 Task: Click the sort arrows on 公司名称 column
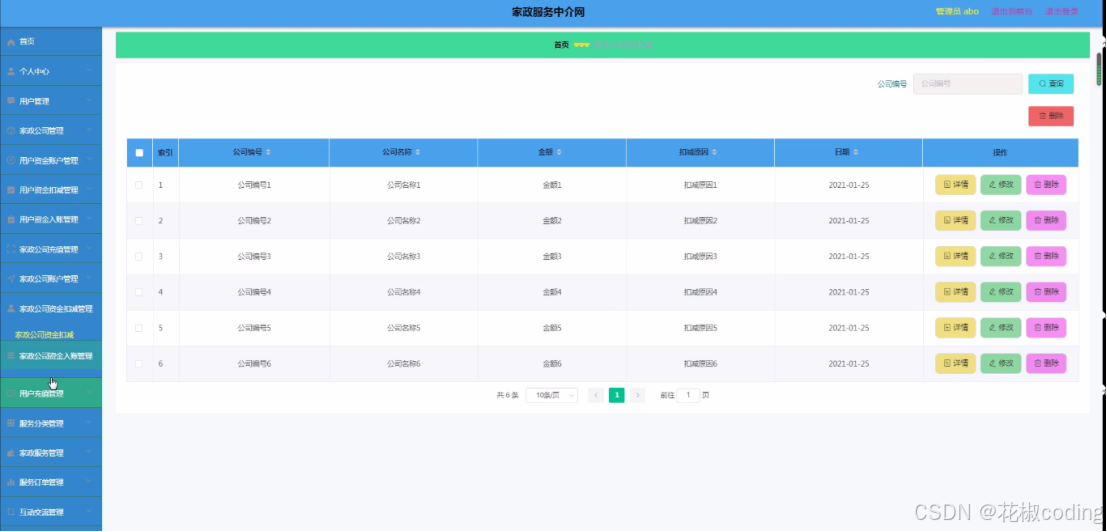coord(417,152)
